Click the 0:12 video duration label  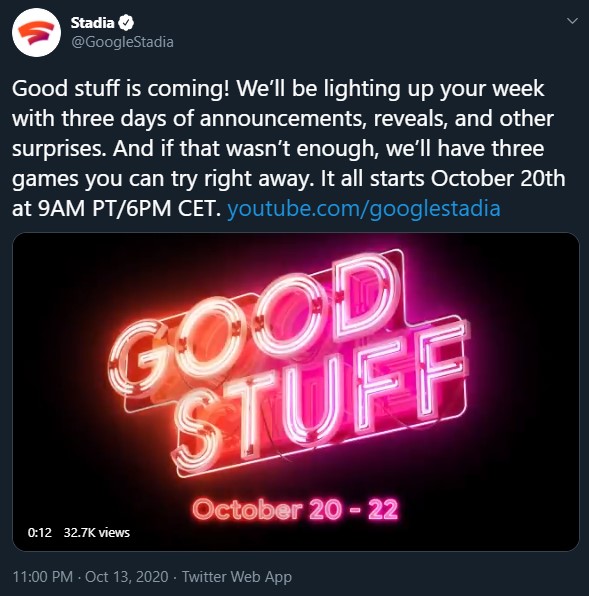[40, 533]
